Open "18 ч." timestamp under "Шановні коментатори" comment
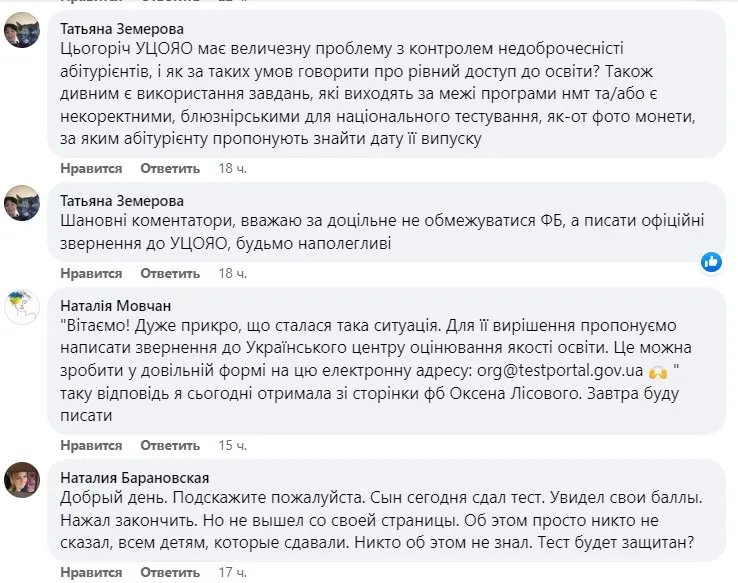Viewport: 738px width, 583px height. click(x=232, y=273)
